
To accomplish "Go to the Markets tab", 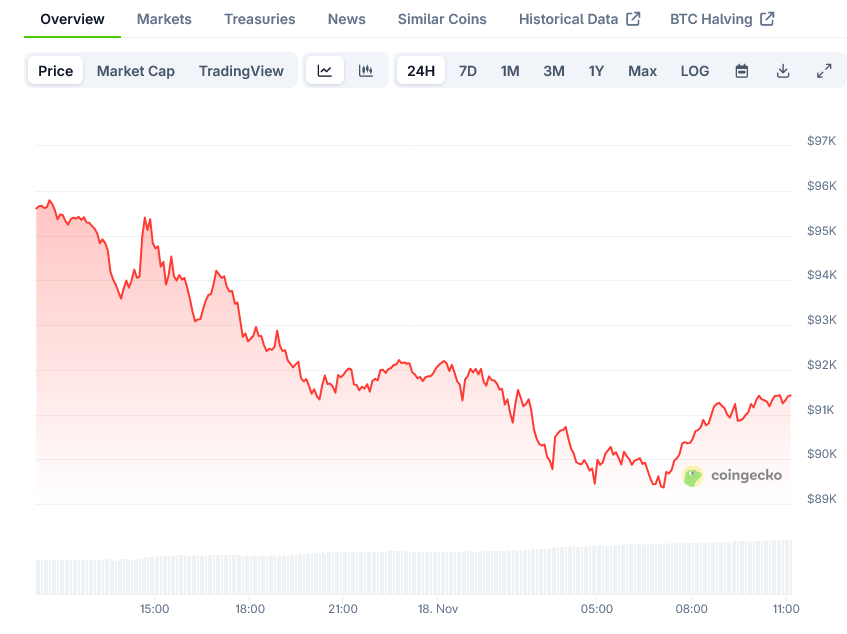I will (164, 19).
